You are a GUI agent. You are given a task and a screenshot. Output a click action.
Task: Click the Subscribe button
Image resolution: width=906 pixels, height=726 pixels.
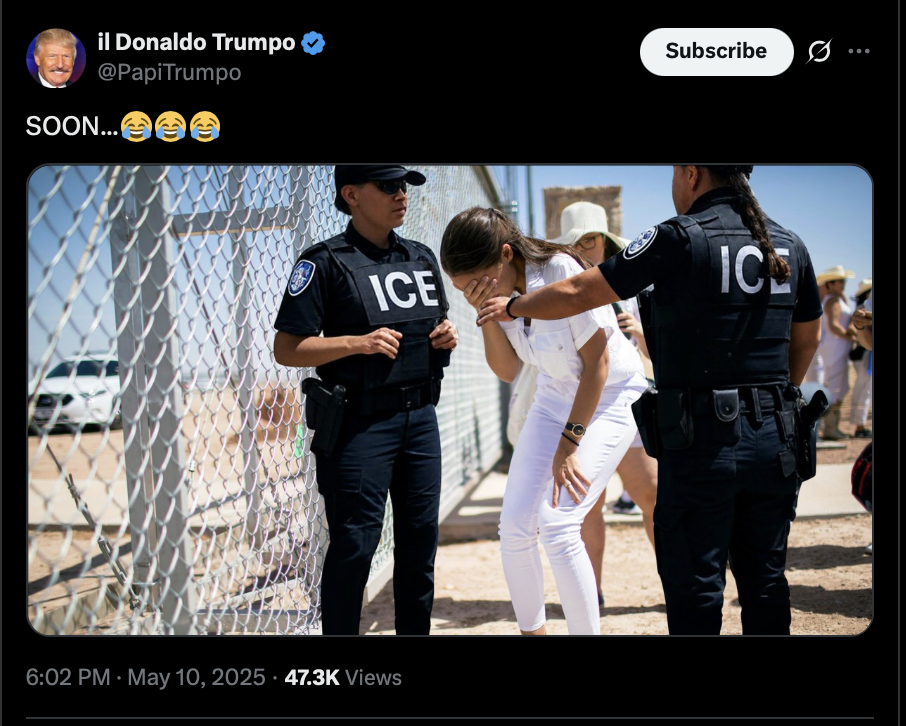pos(716,51)
